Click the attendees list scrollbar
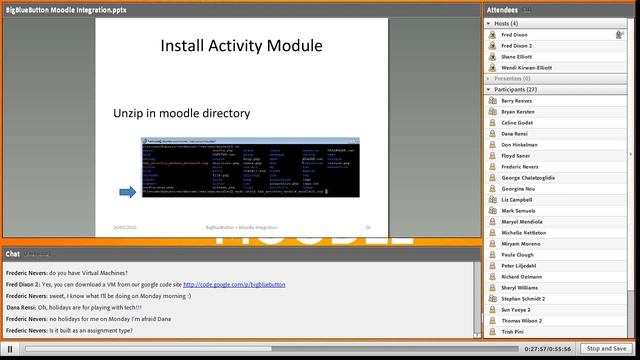This screenshot has width=640, height=360. tap(631, 178)
